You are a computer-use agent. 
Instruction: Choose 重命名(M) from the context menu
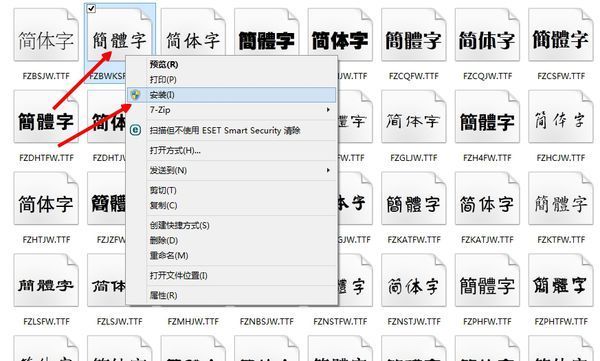[x=232, y=255]
